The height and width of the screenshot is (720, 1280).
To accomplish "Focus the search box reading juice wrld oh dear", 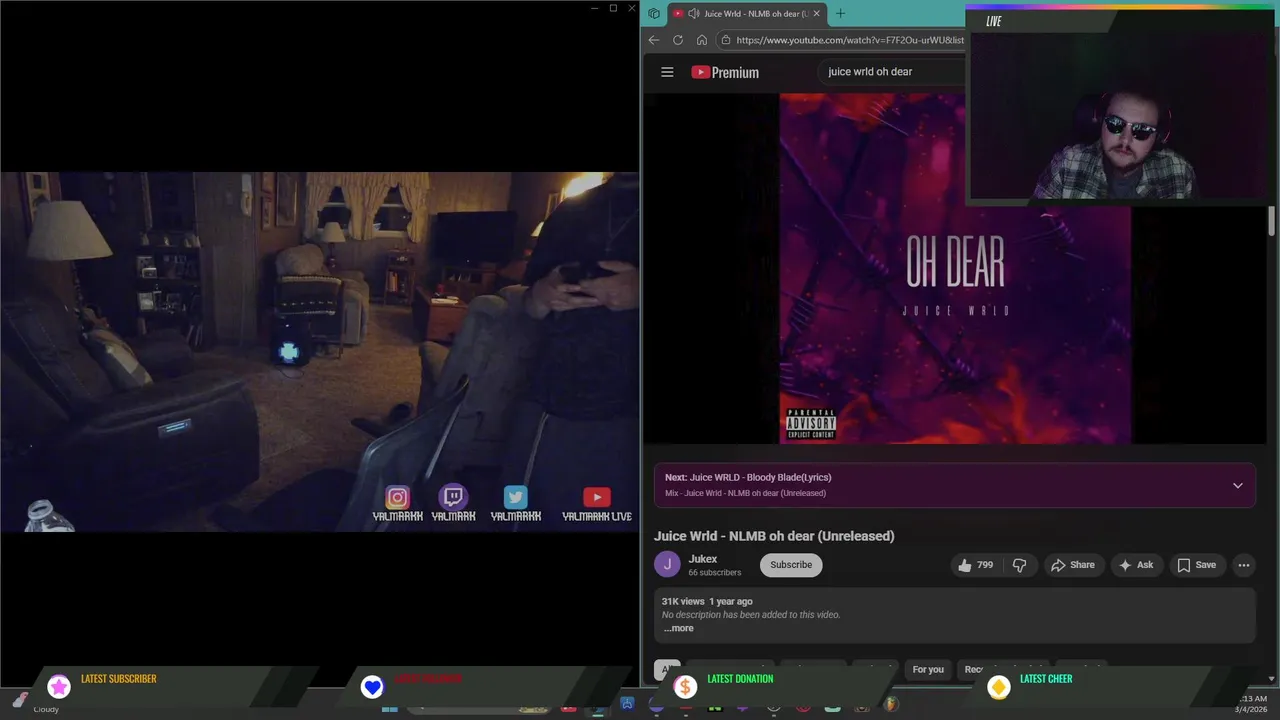I will pyautogui.click(x=890, y=72).
